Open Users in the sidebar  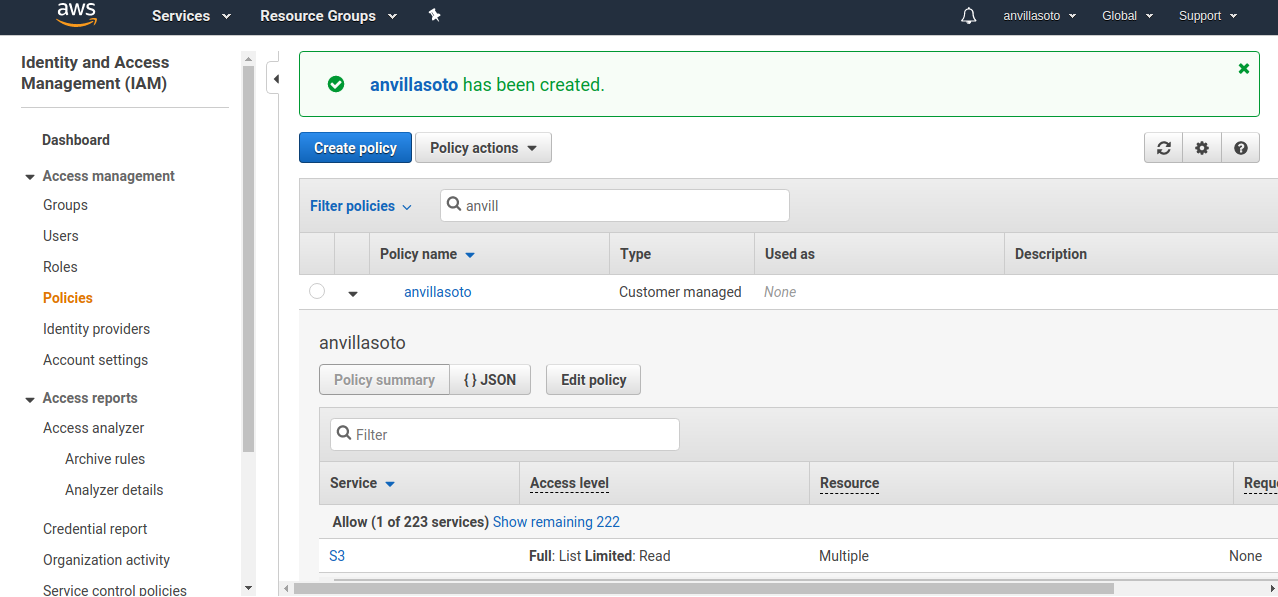60,236
